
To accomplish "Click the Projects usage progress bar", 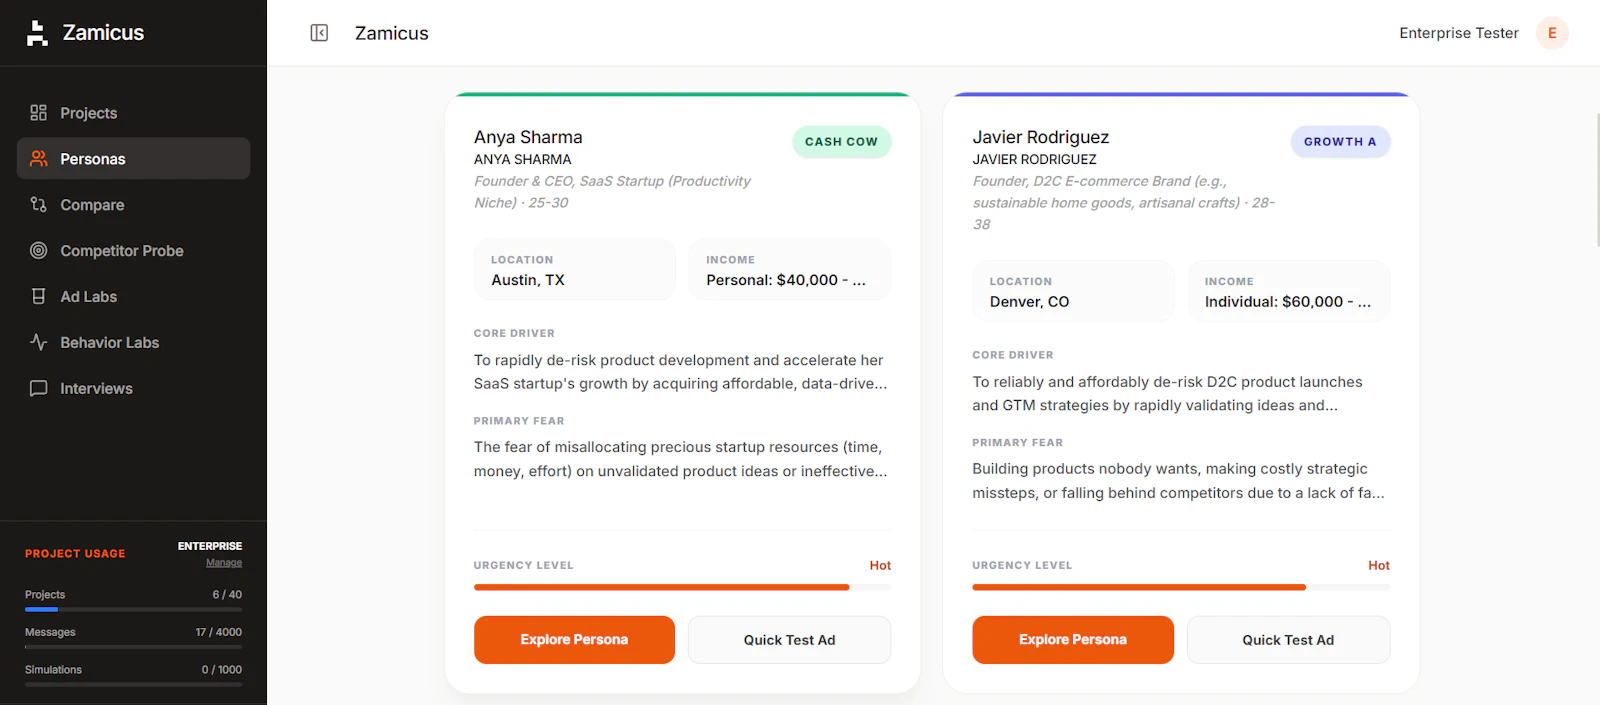I will click(133, 609).
